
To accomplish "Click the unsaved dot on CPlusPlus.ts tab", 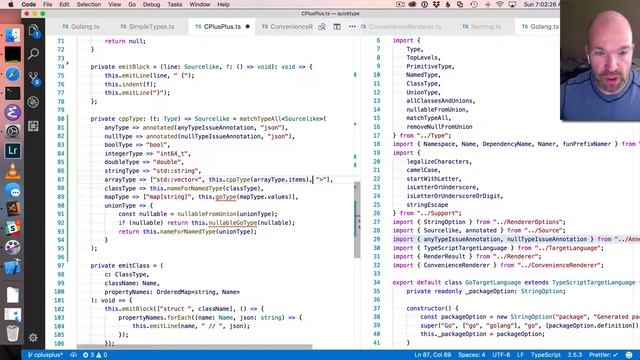I will [x=247, y=27].
